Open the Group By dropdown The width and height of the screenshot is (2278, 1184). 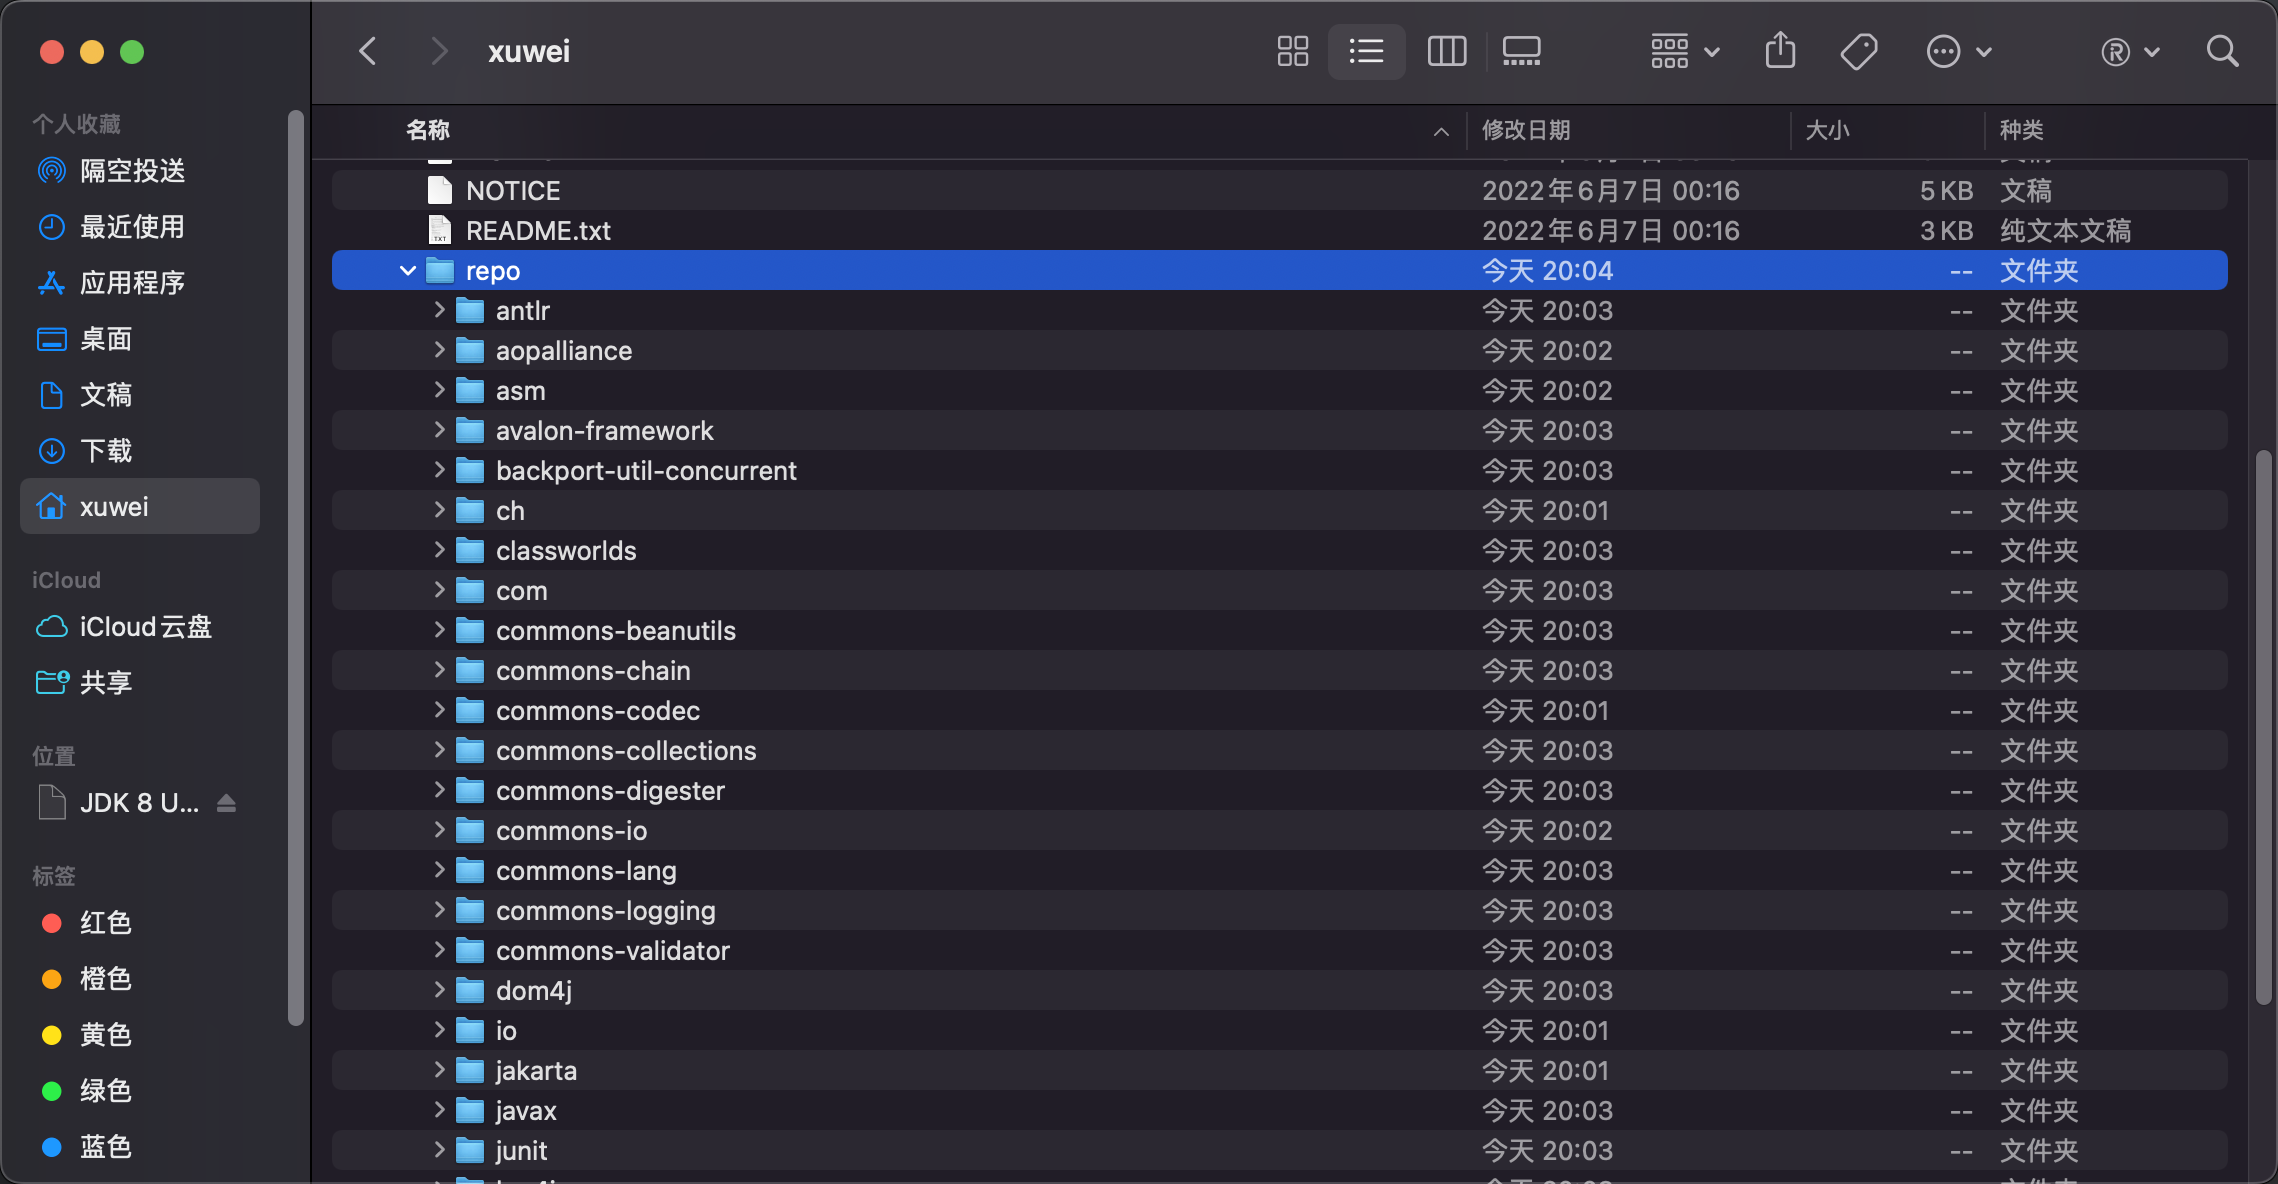[x=1684, y=51]
